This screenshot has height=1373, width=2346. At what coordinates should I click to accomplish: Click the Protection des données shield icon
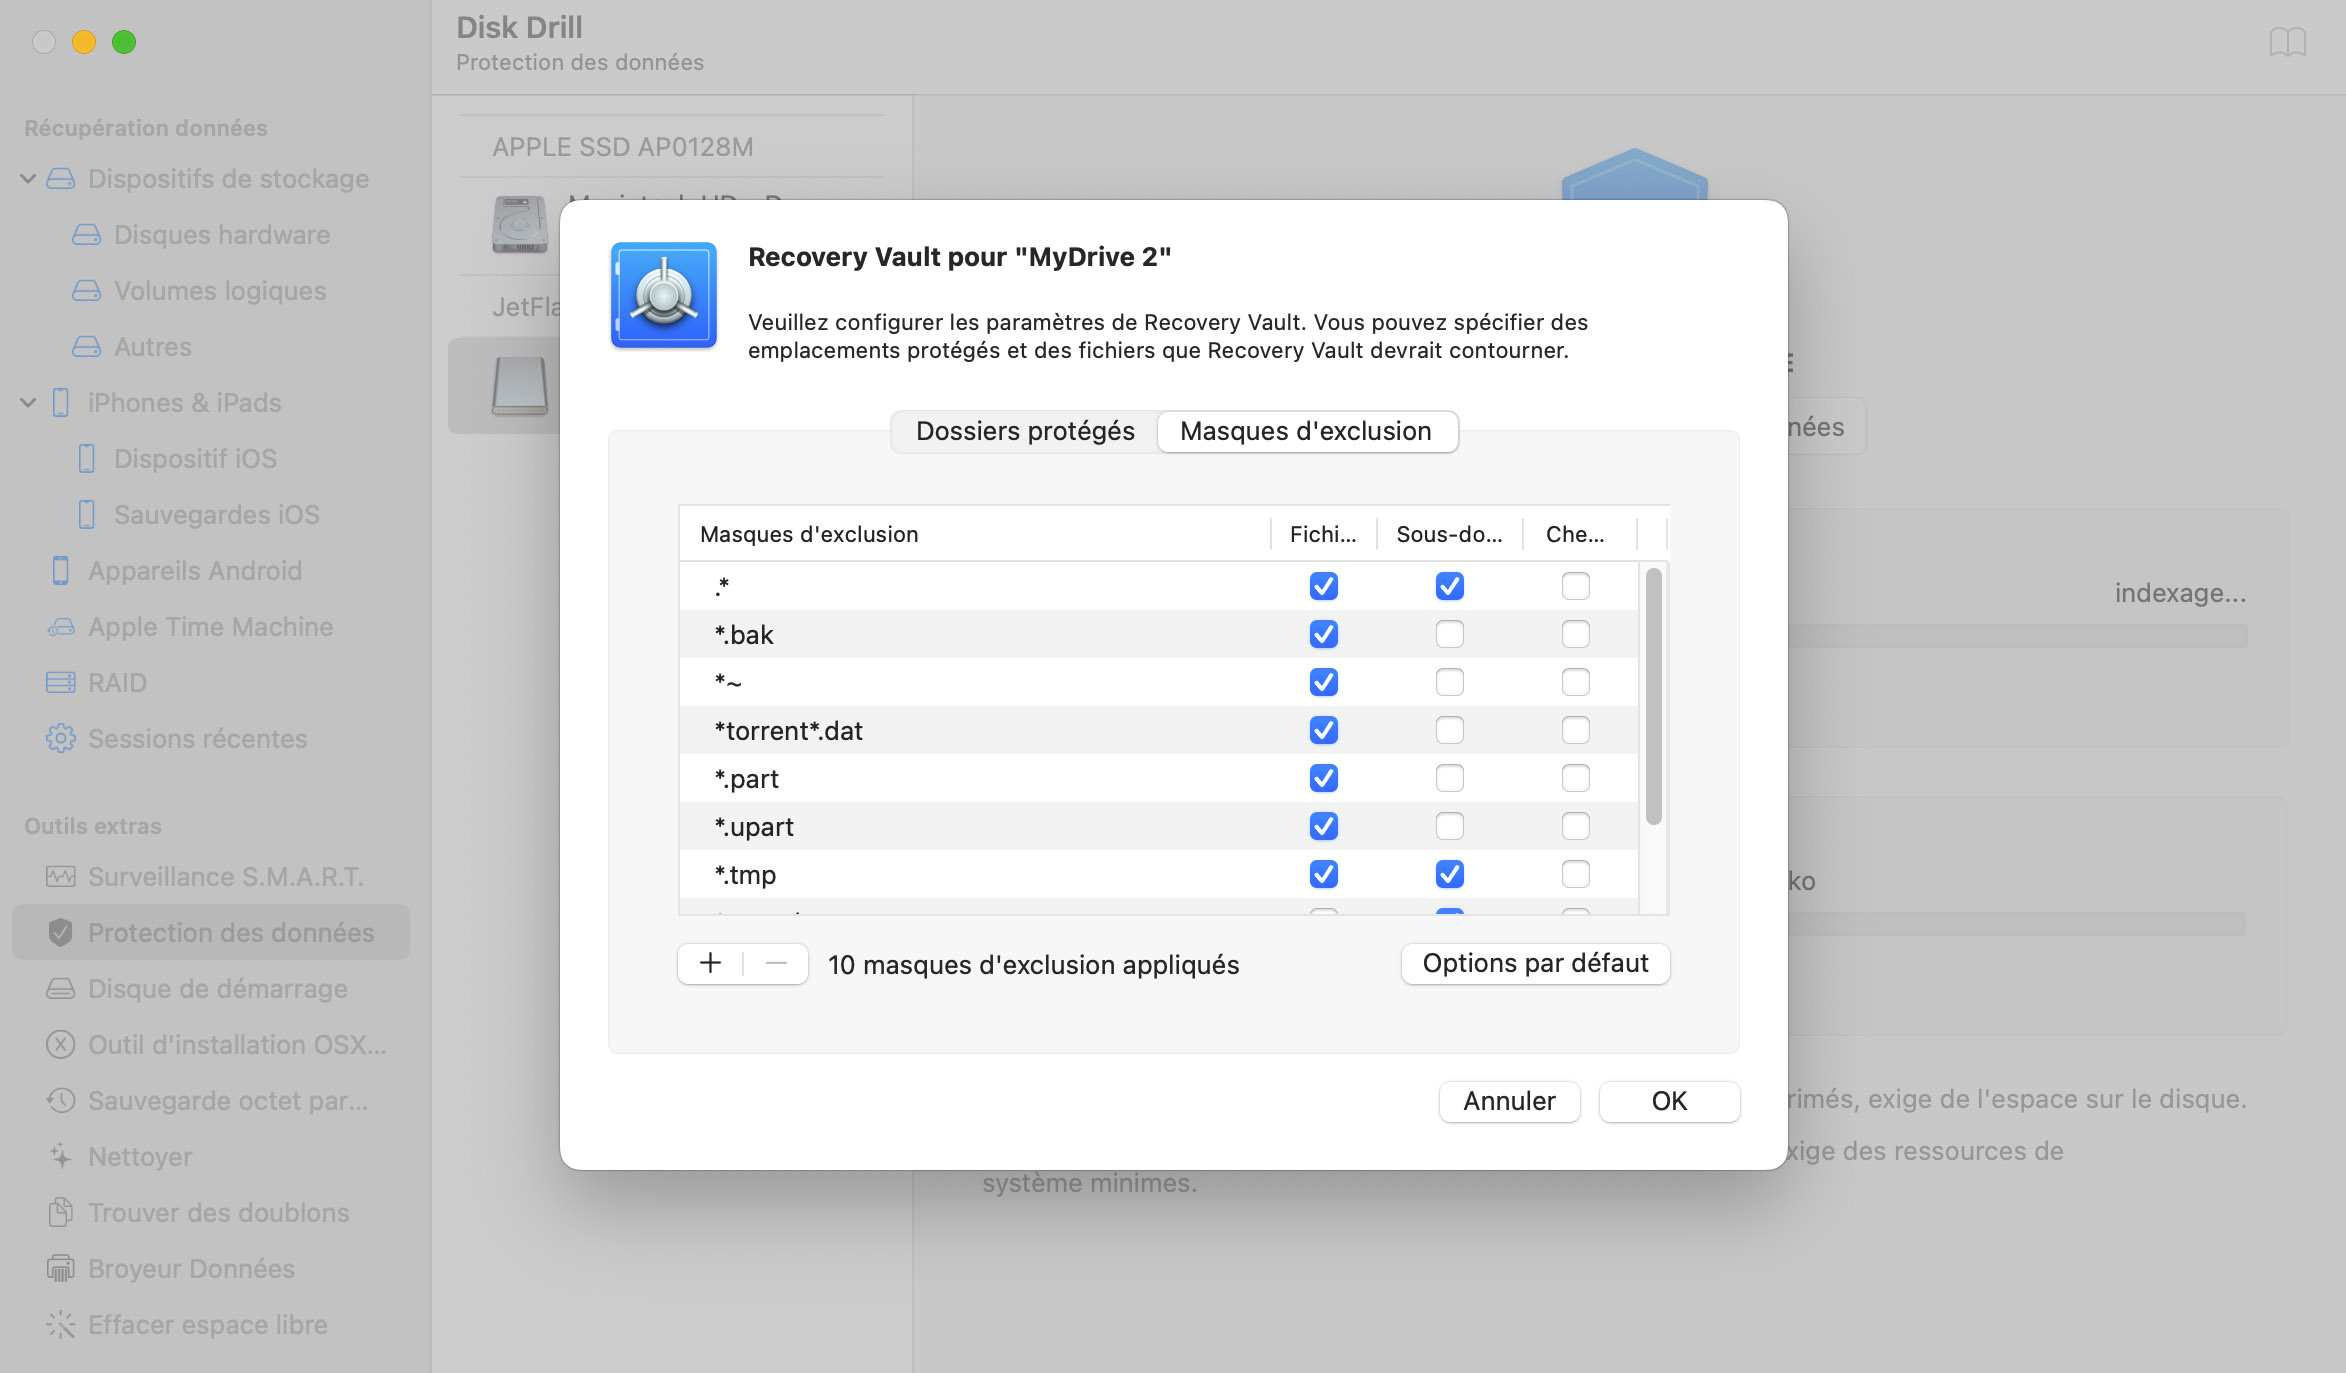pos(61,933)
